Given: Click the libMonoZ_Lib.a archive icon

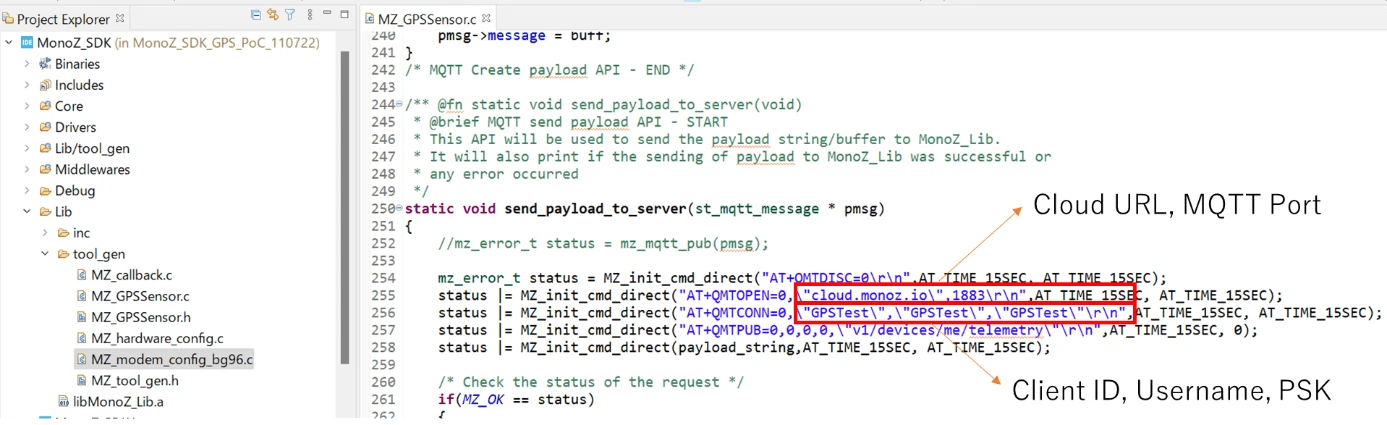Looking at the screenshot, I should tap(64, 401).
